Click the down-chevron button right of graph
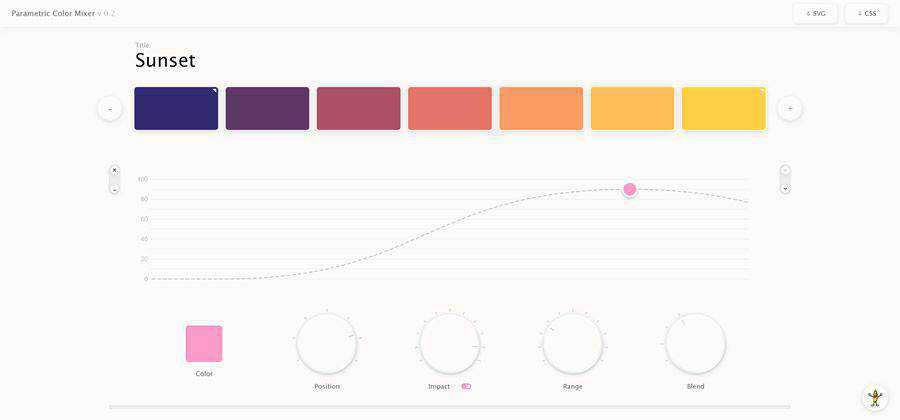This screenshot has height=420, width=900. click(x=785, y=188)
